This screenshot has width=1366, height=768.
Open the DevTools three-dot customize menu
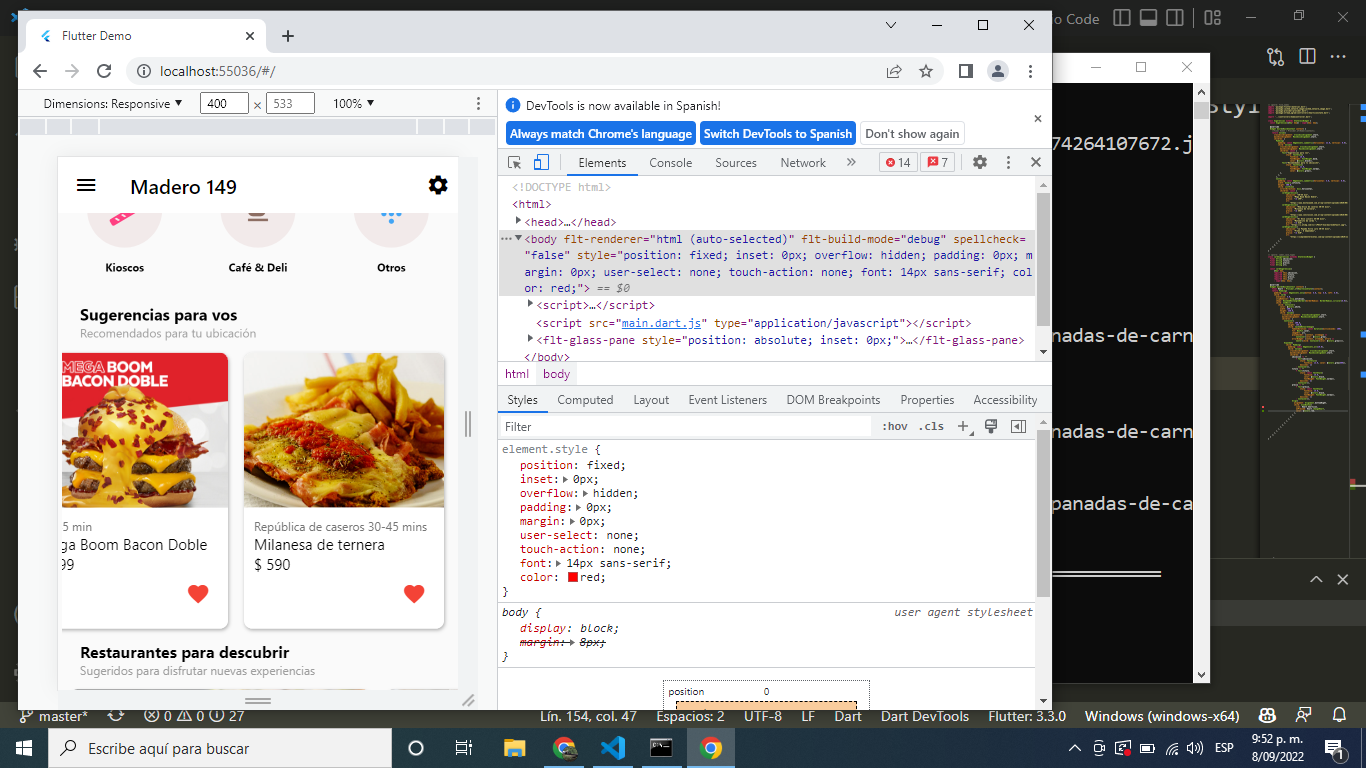click(1008, 163)
